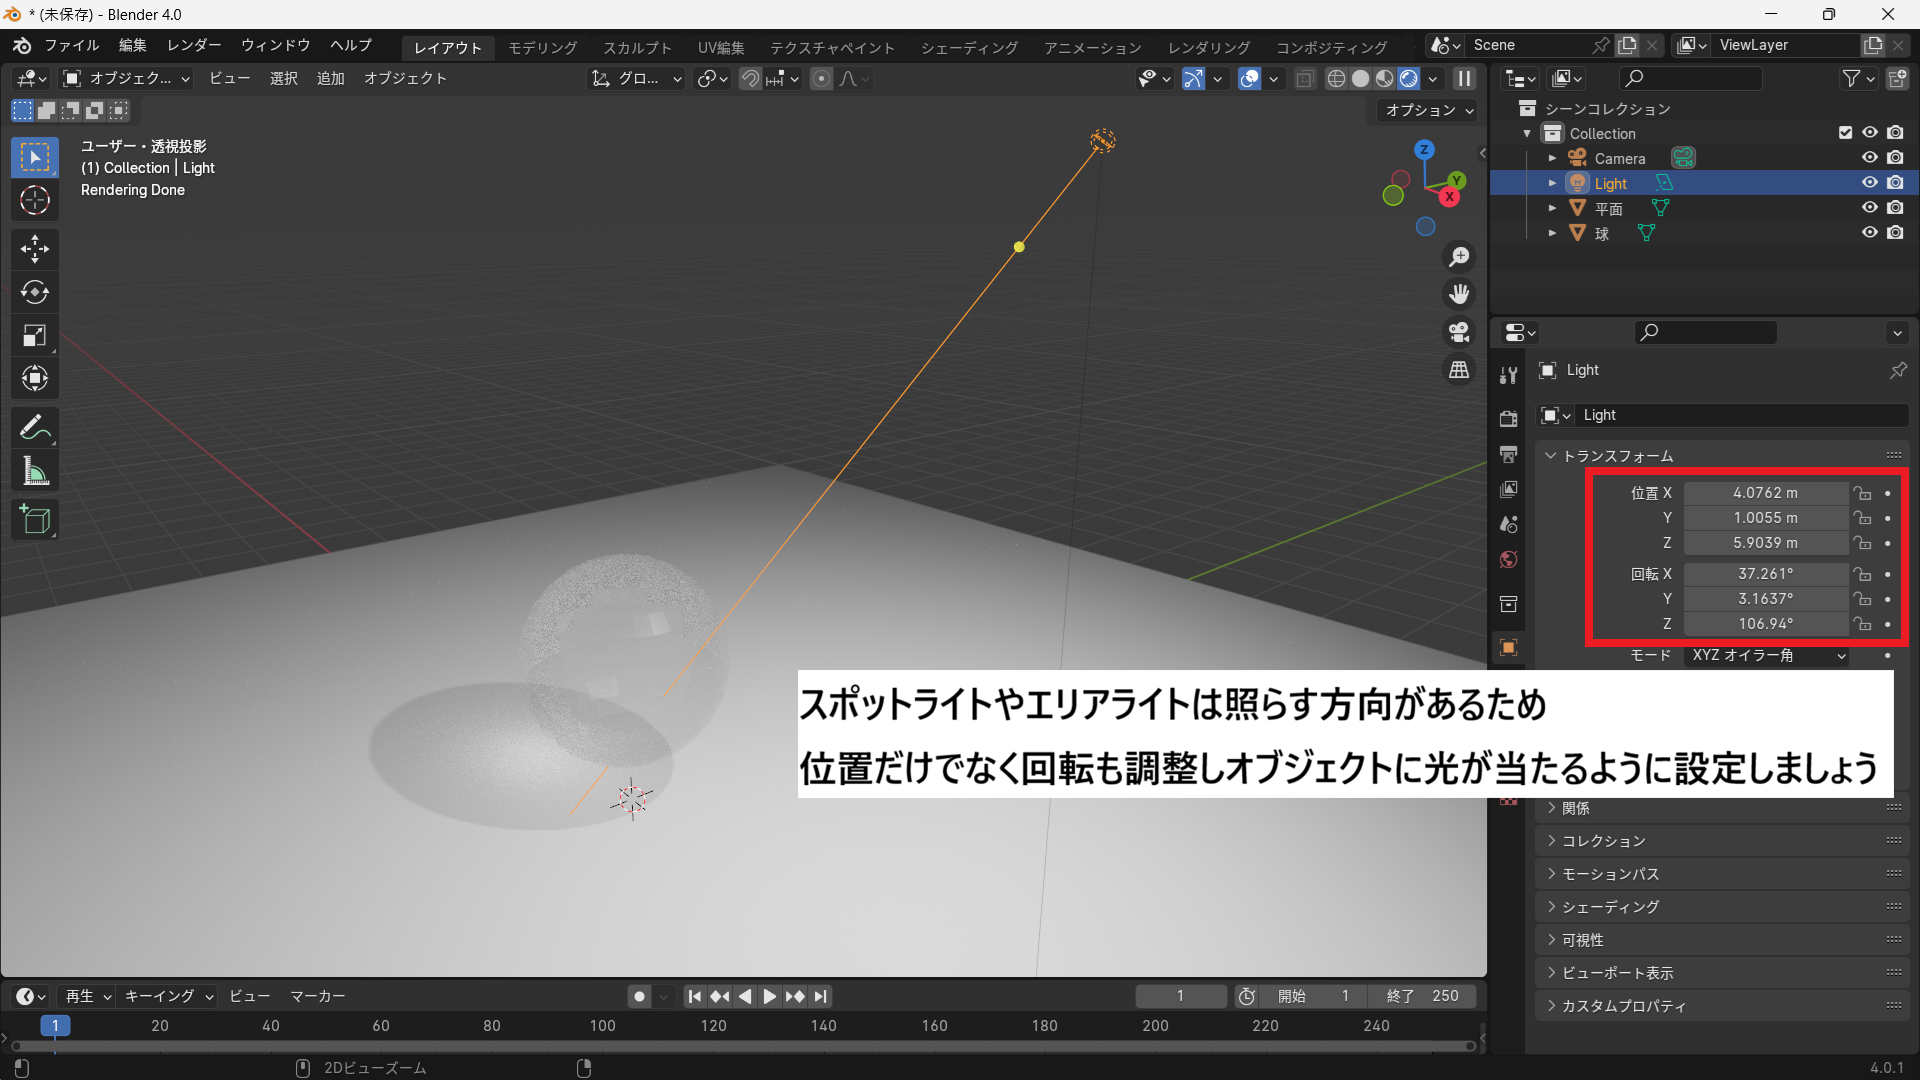Hide the Camera object in viewport
Image resolution: width=1920 pixels, height=1080 pixels.
(1869, 157)
